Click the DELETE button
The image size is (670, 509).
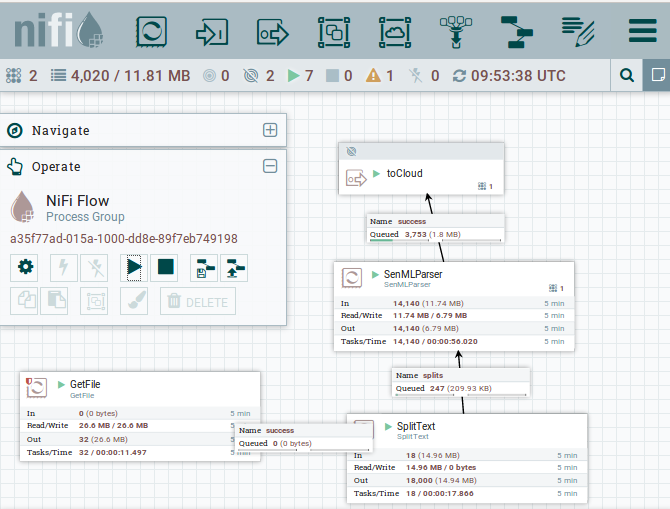198,301
